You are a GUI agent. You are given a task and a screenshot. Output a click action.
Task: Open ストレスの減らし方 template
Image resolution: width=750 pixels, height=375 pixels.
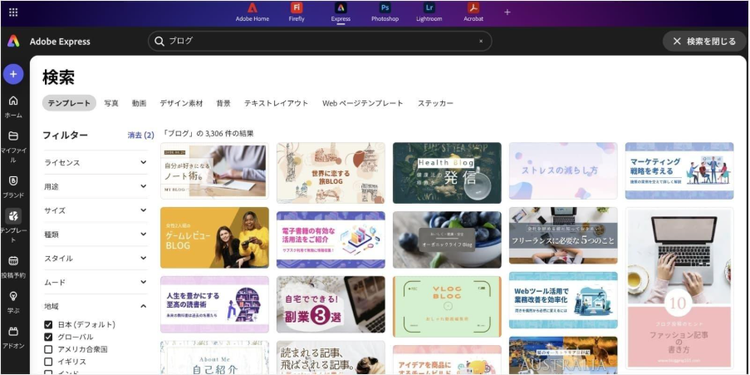563,171
